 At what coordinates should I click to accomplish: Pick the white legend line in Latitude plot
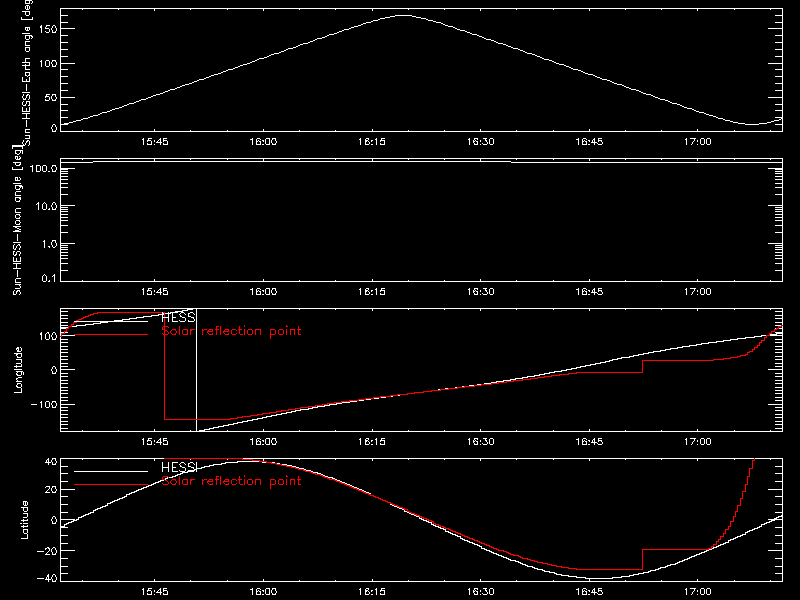pyautogui.click(x=111, y=471)
